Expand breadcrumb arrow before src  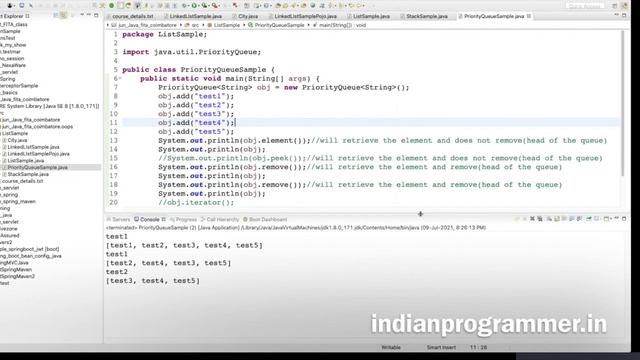point(181,25)
